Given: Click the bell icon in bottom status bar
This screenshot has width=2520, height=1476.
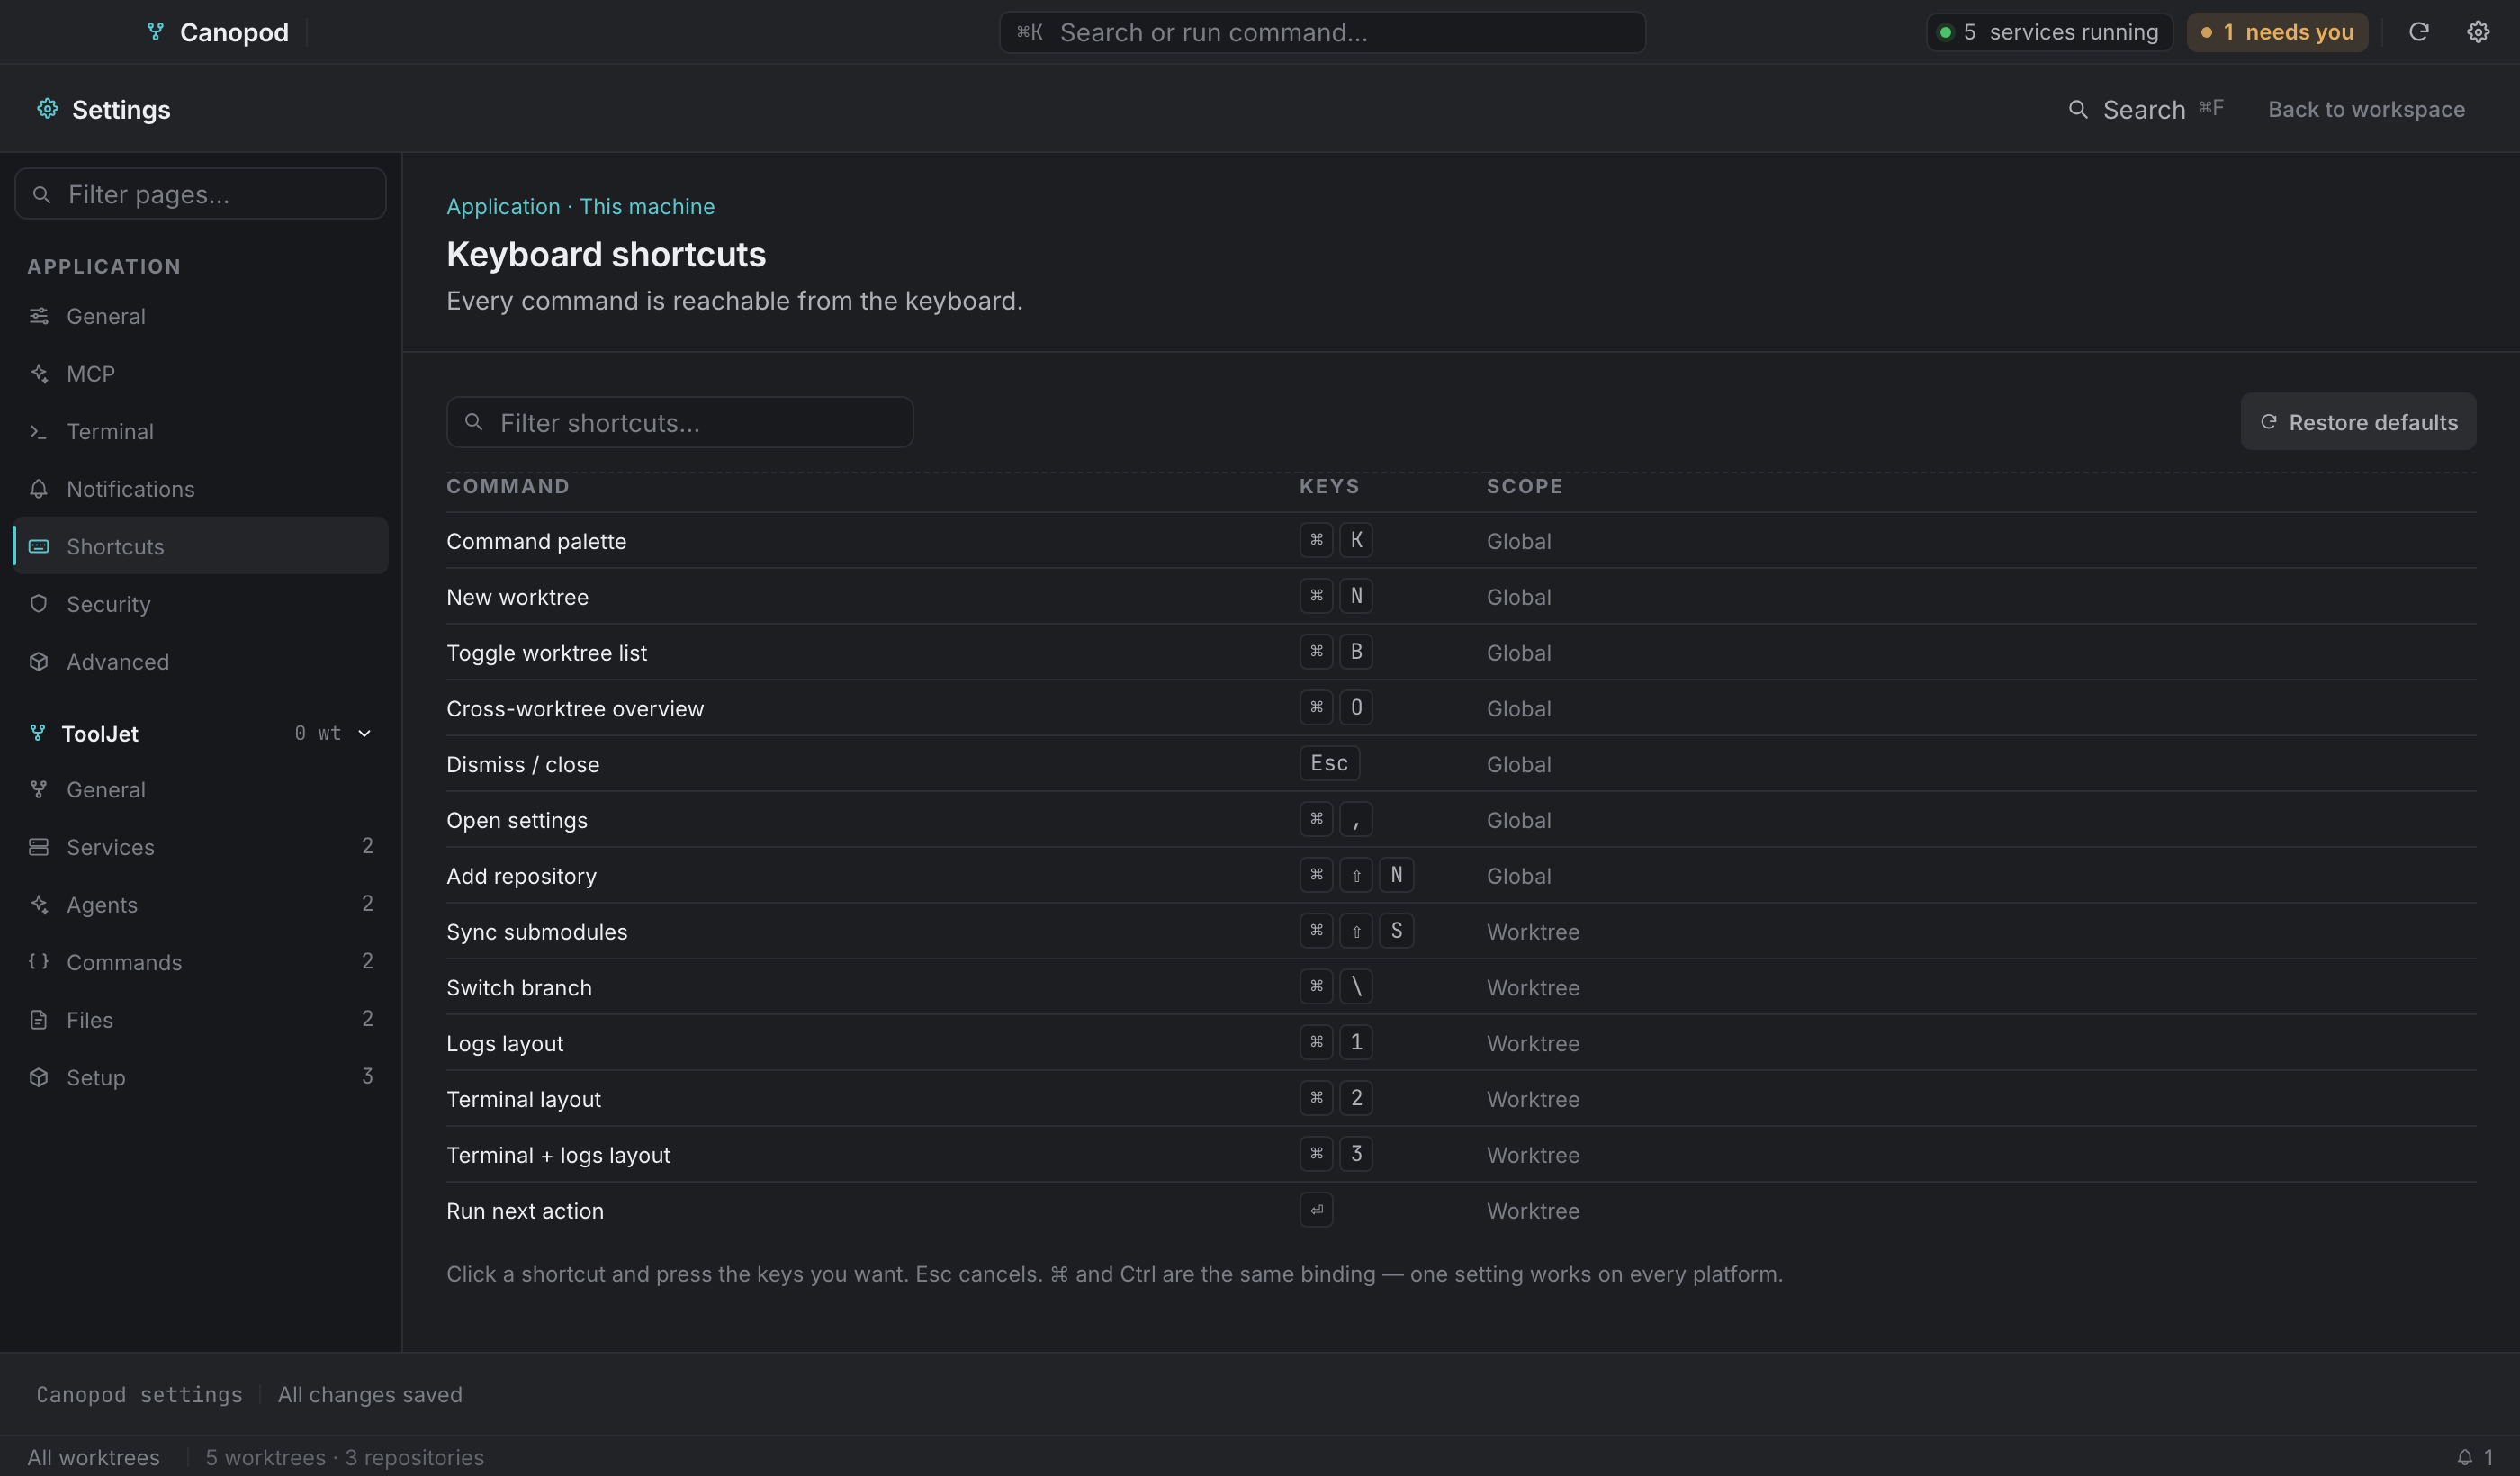Looking at the screenshot, I should coord(2464,1457).
